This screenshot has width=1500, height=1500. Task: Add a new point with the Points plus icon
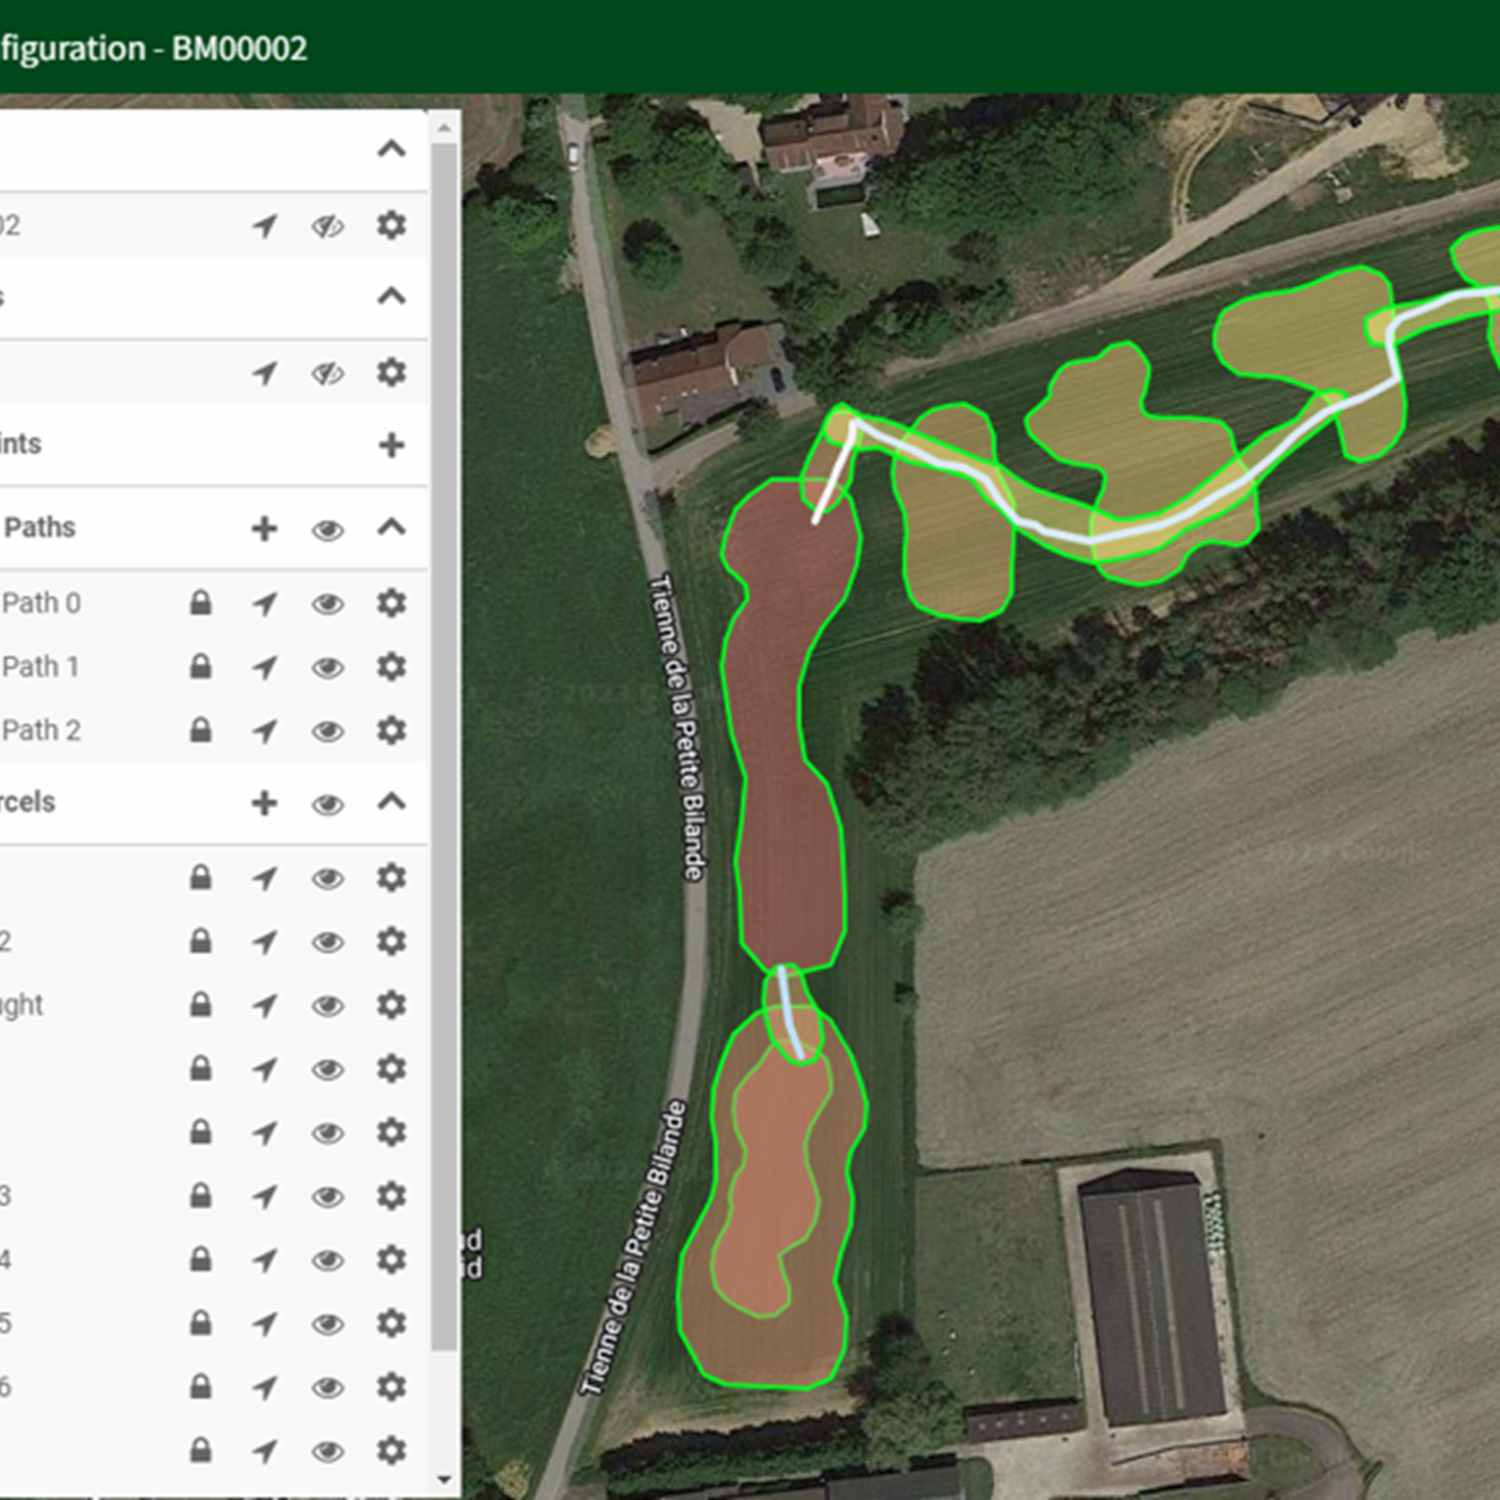click(x=391, y=445)
